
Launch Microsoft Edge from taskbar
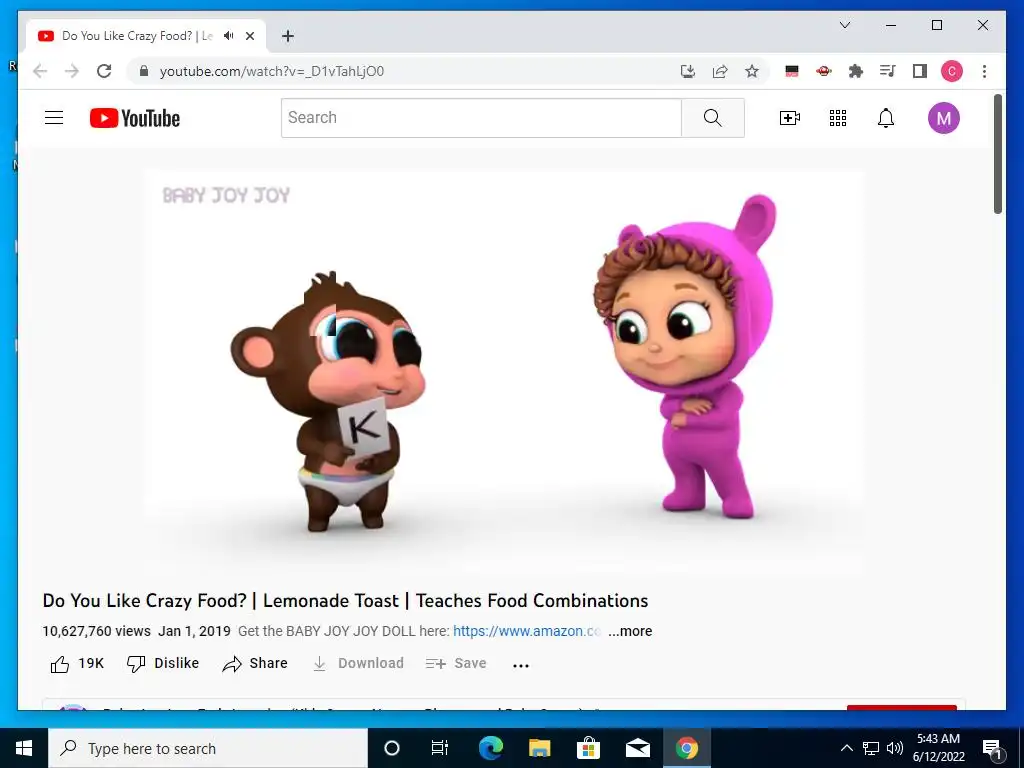pos(490,748)
